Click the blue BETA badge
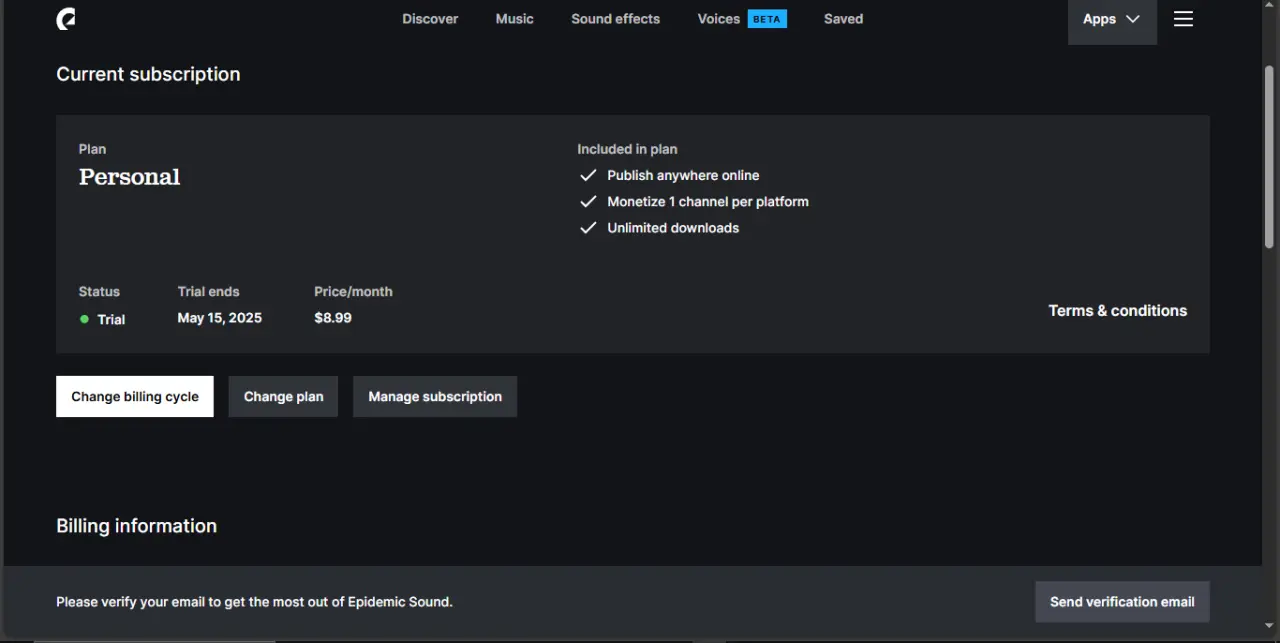This screenshot has height=643, width=1280. 767,19
